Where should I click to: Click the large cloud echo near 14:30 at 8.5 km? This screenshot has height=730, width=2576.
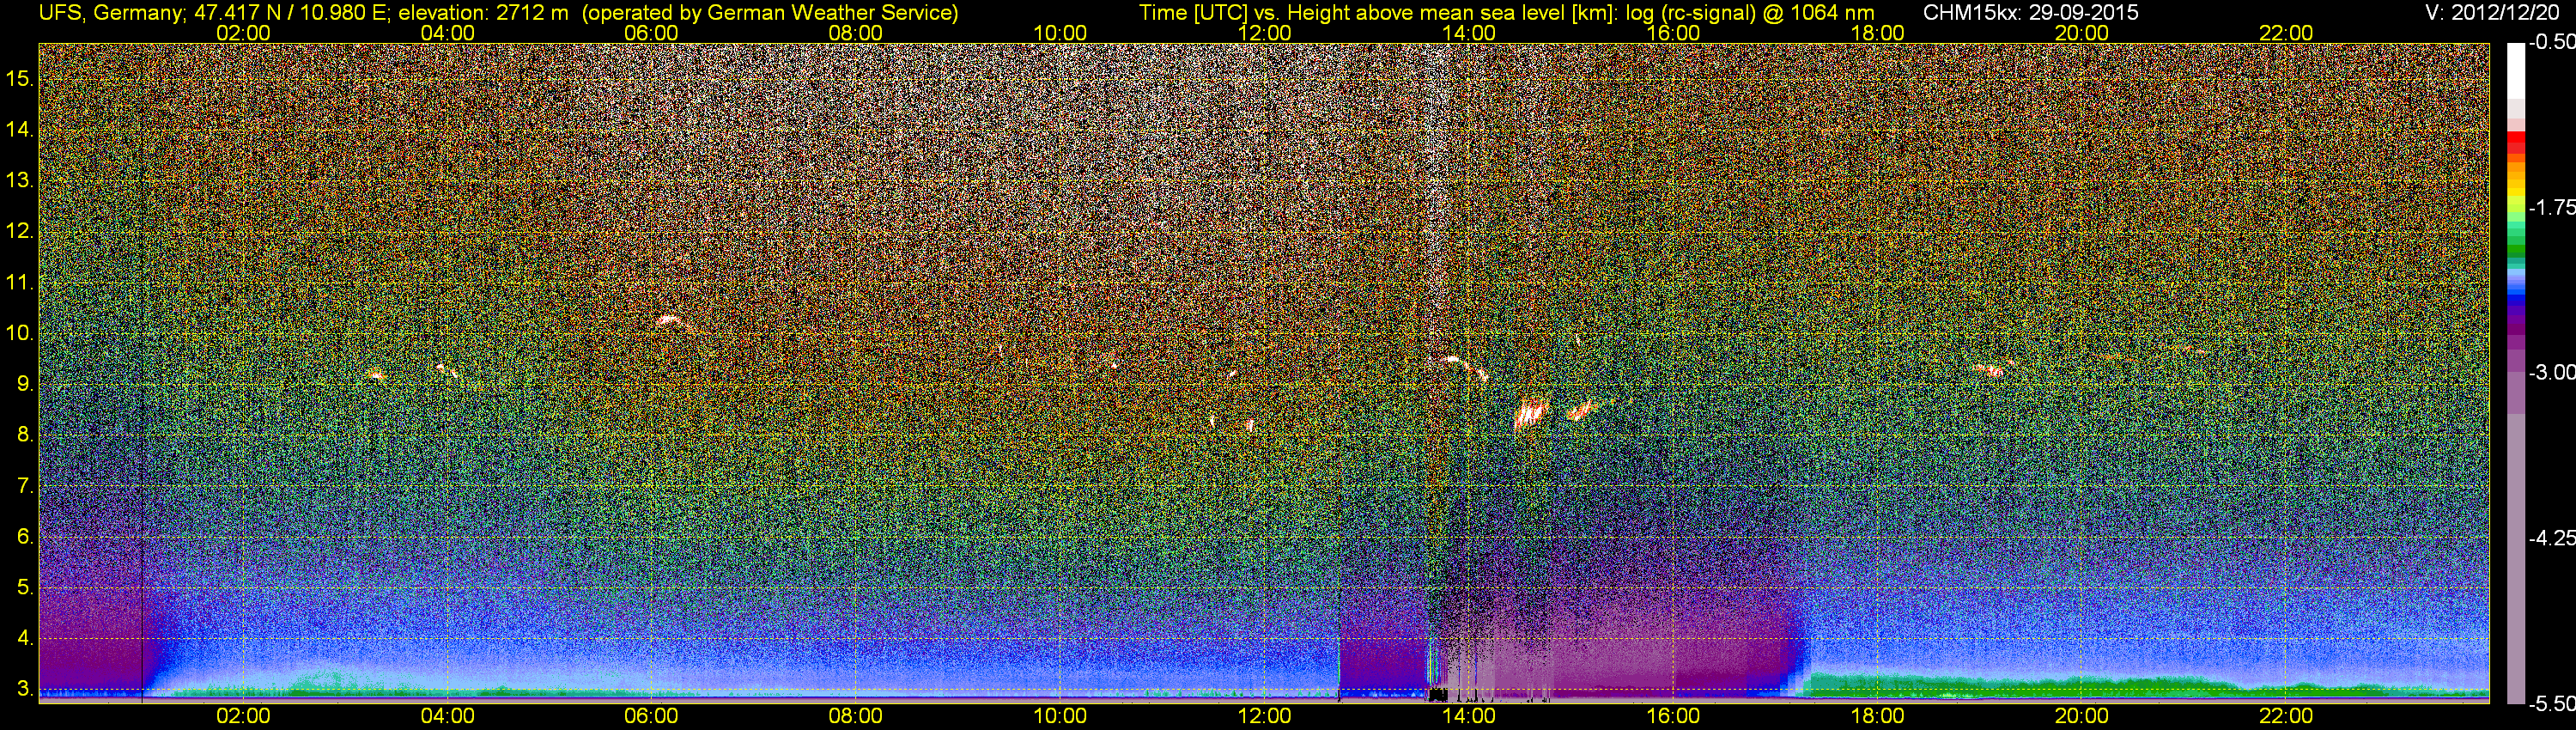point(1530,413)
